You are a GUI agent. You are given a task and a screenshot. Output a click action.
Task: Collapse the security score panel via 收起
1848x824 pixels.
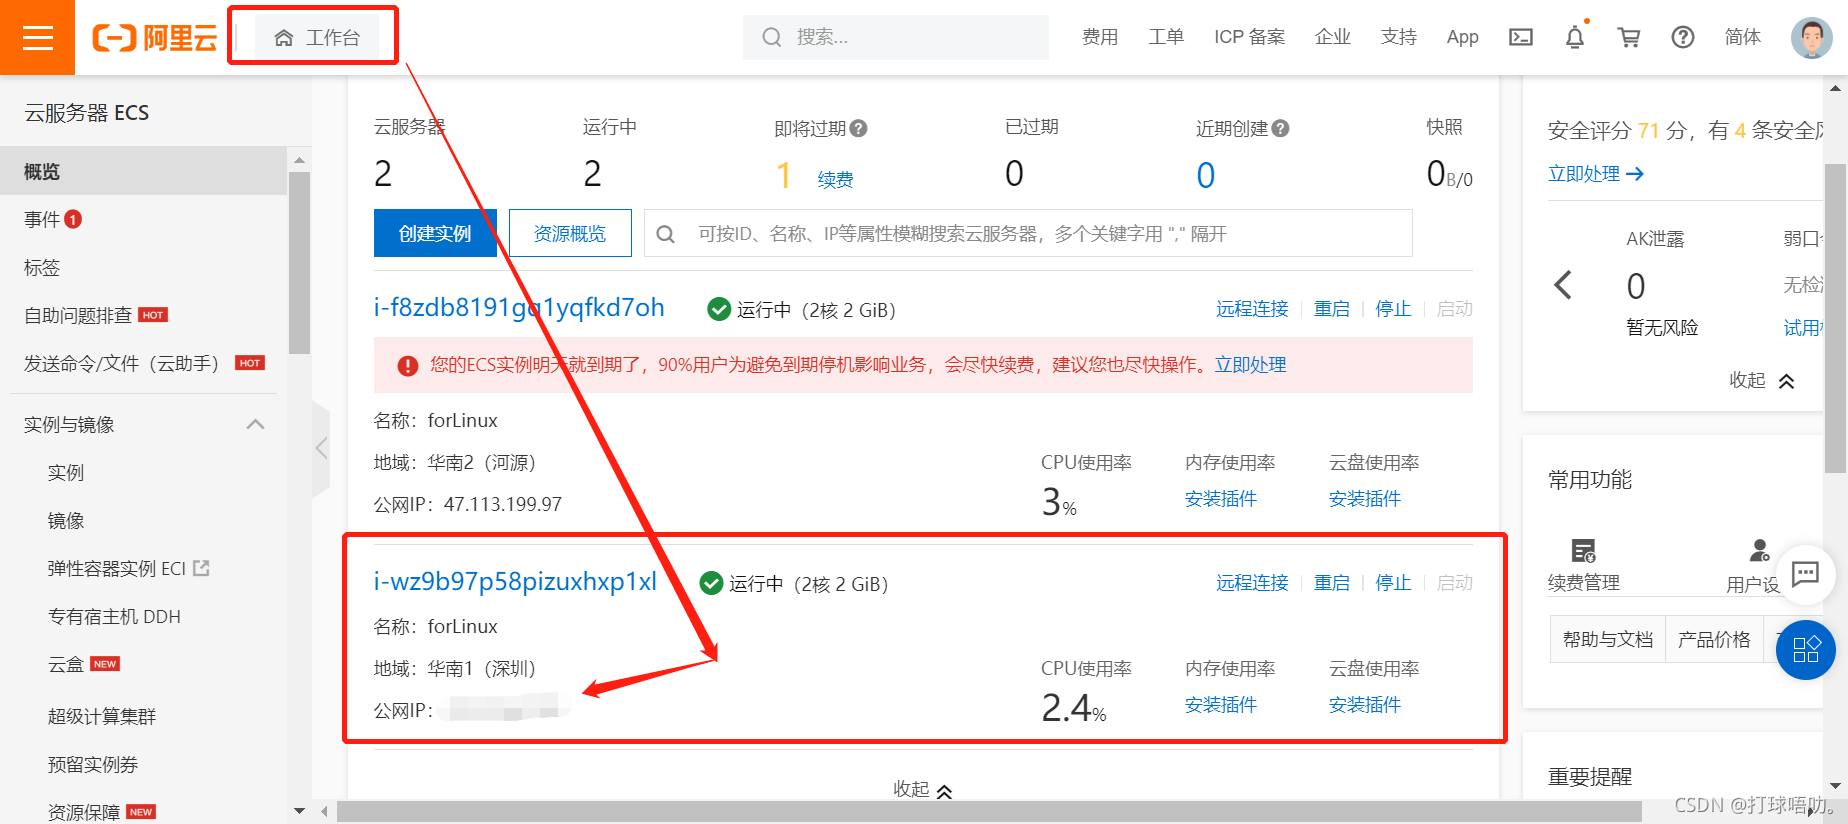click(1762, 380)
